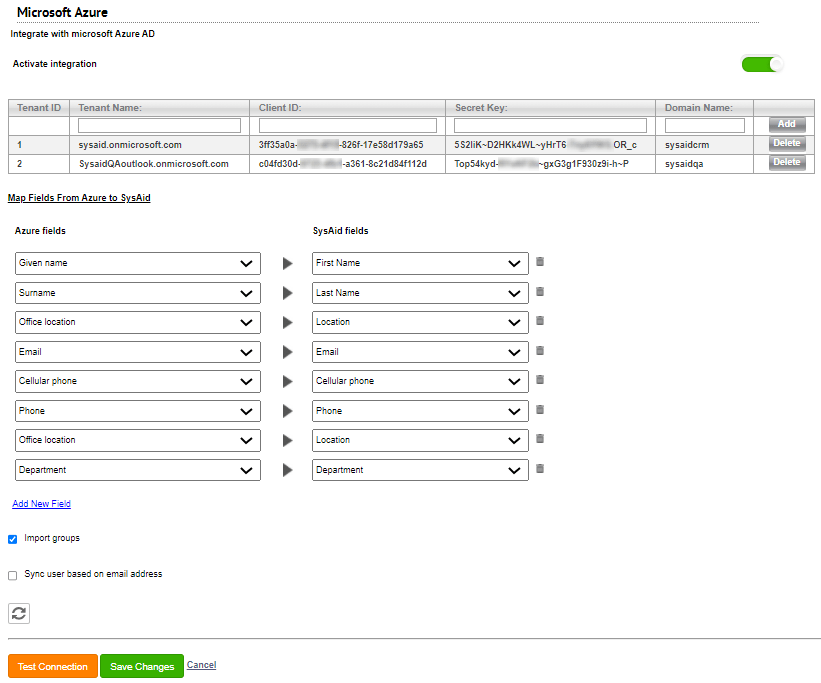This screenshot has height=683, width=821.
Task: Click the secret key starting with Top54kyd
Action: click(541, 164)
